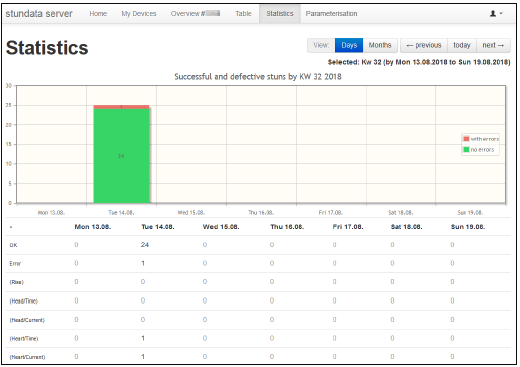Click the Tuesday value 1 in (Heart/Time) row
Image resolution: width=520 pixels, height=367 pixels.
tap(143, 338)
